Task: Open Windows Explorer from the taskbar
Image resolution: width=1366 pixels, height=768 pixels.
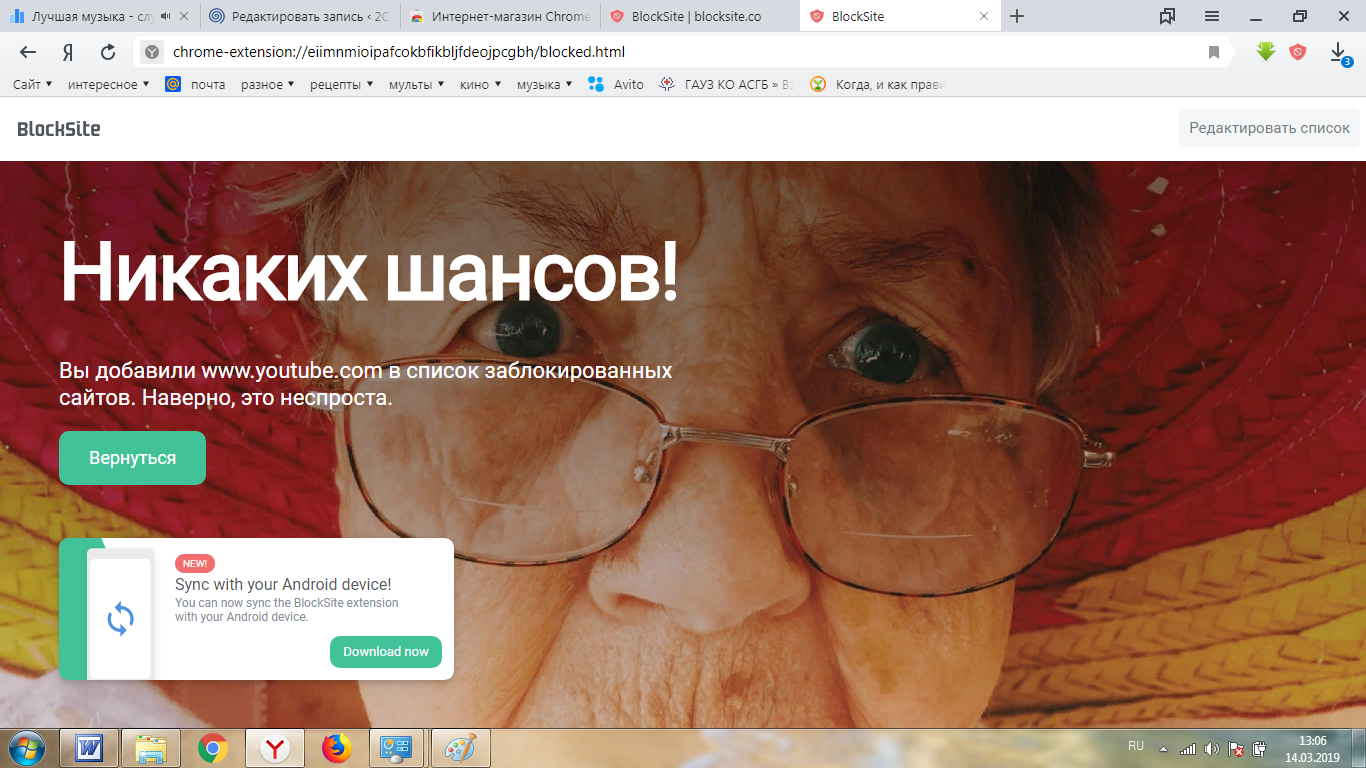Action: (151, 748)
